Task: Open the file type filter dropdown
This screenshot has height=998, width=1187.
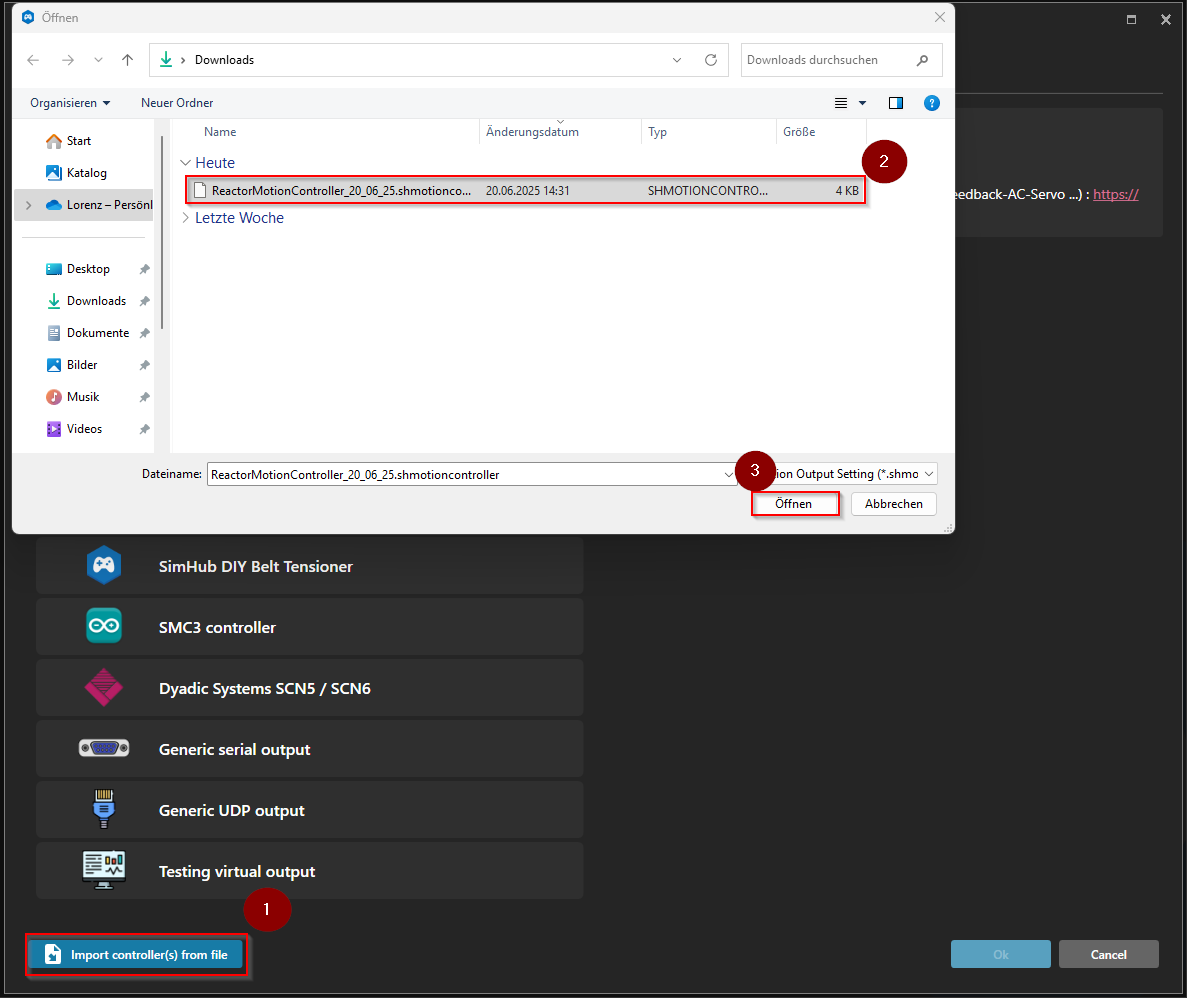Action: tap(927, 473)
